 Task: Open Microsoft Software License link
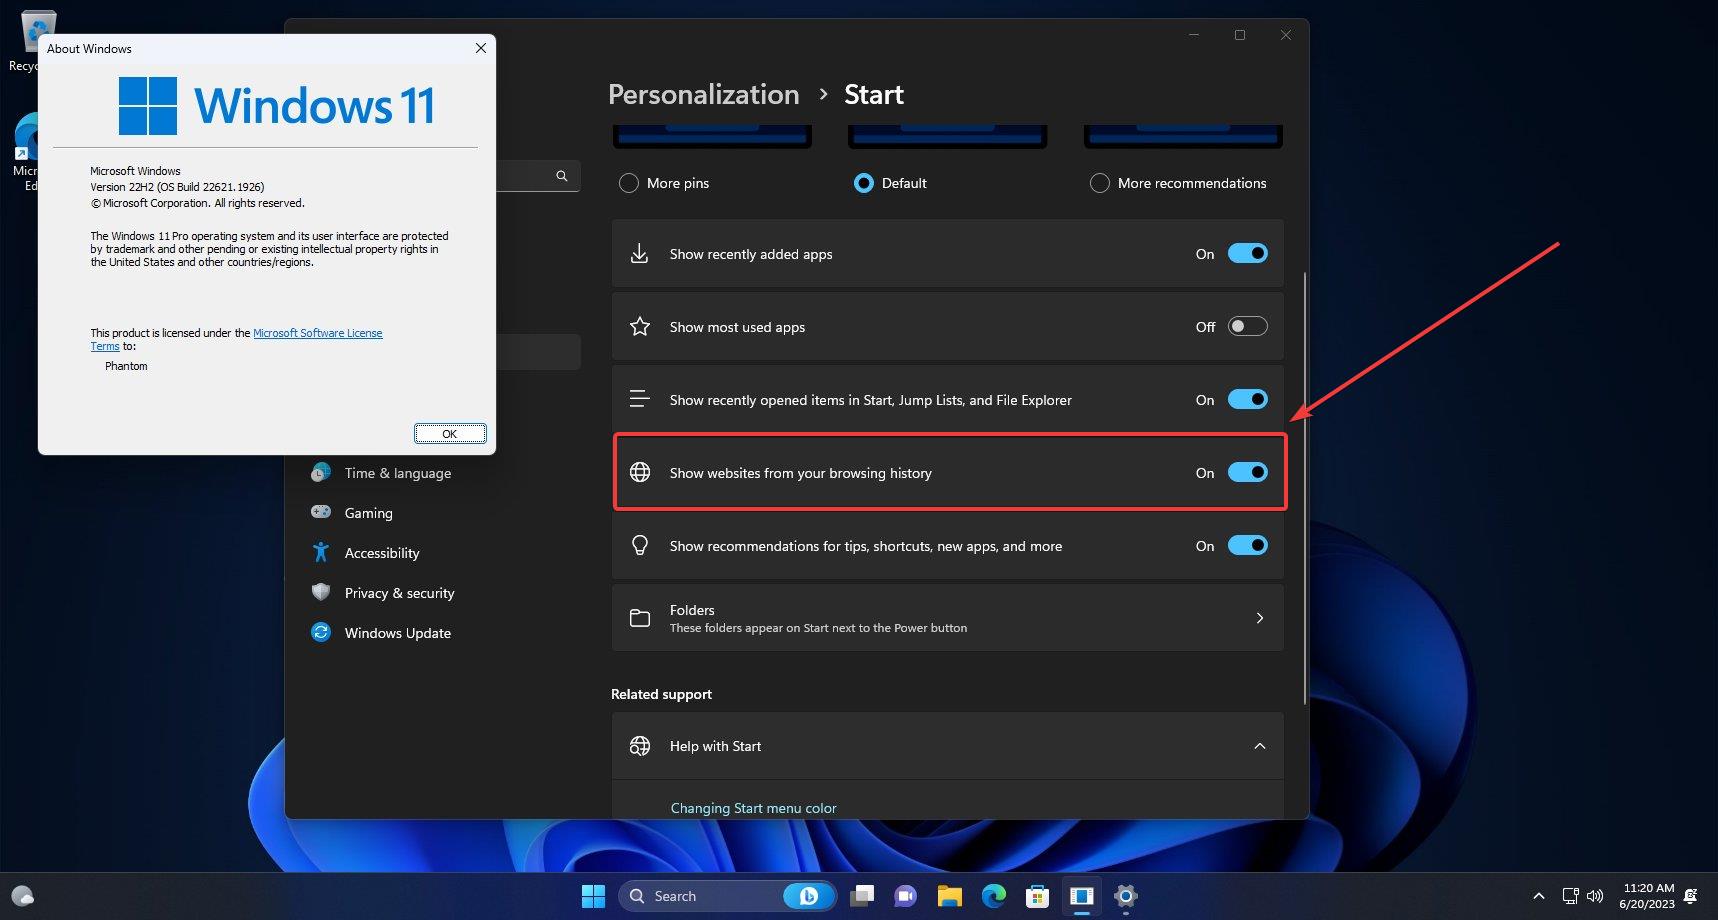pyautogui.click(x=318, y=333)
